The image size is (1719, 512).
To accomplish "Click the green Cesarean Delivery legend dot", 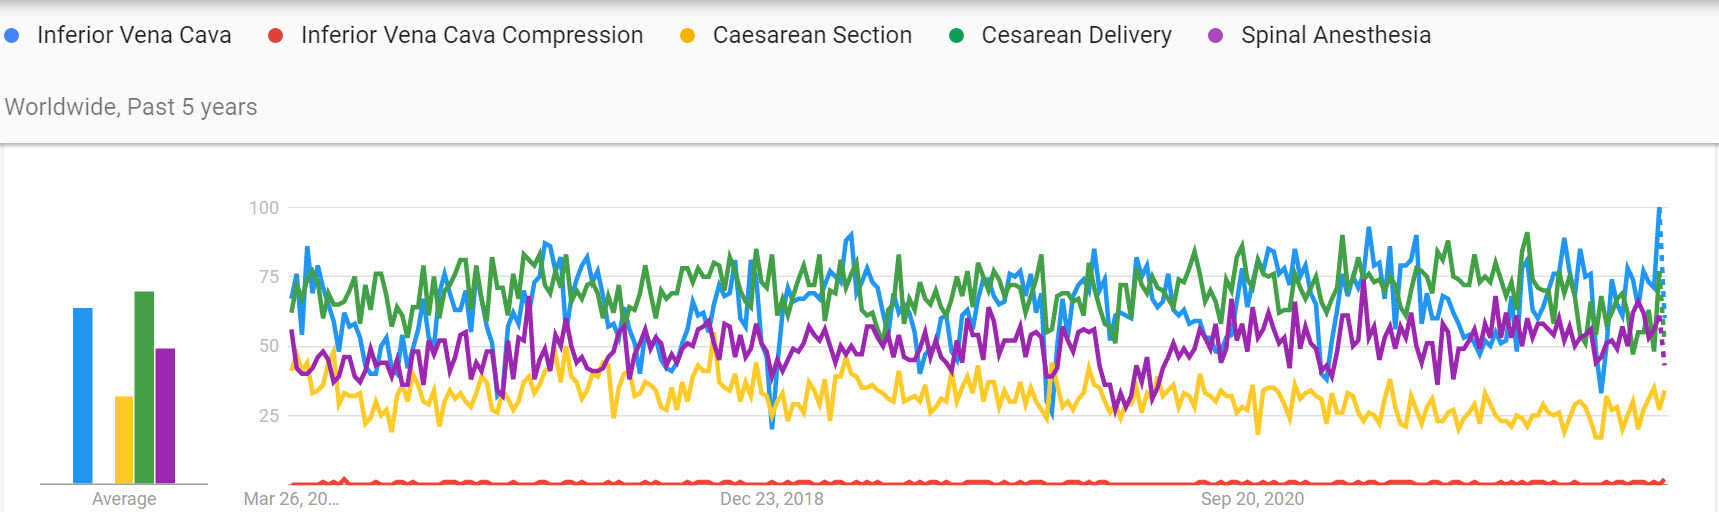I will click(x=956, y=36).
